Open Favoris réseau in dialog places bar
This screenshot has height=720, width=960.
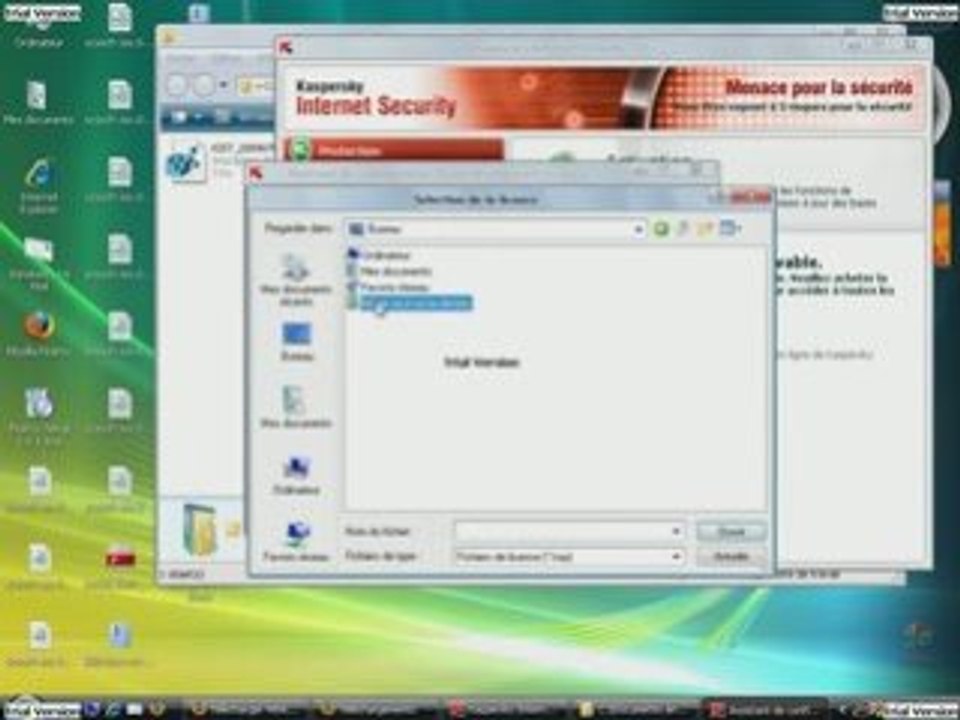click(x=296, y=541)
